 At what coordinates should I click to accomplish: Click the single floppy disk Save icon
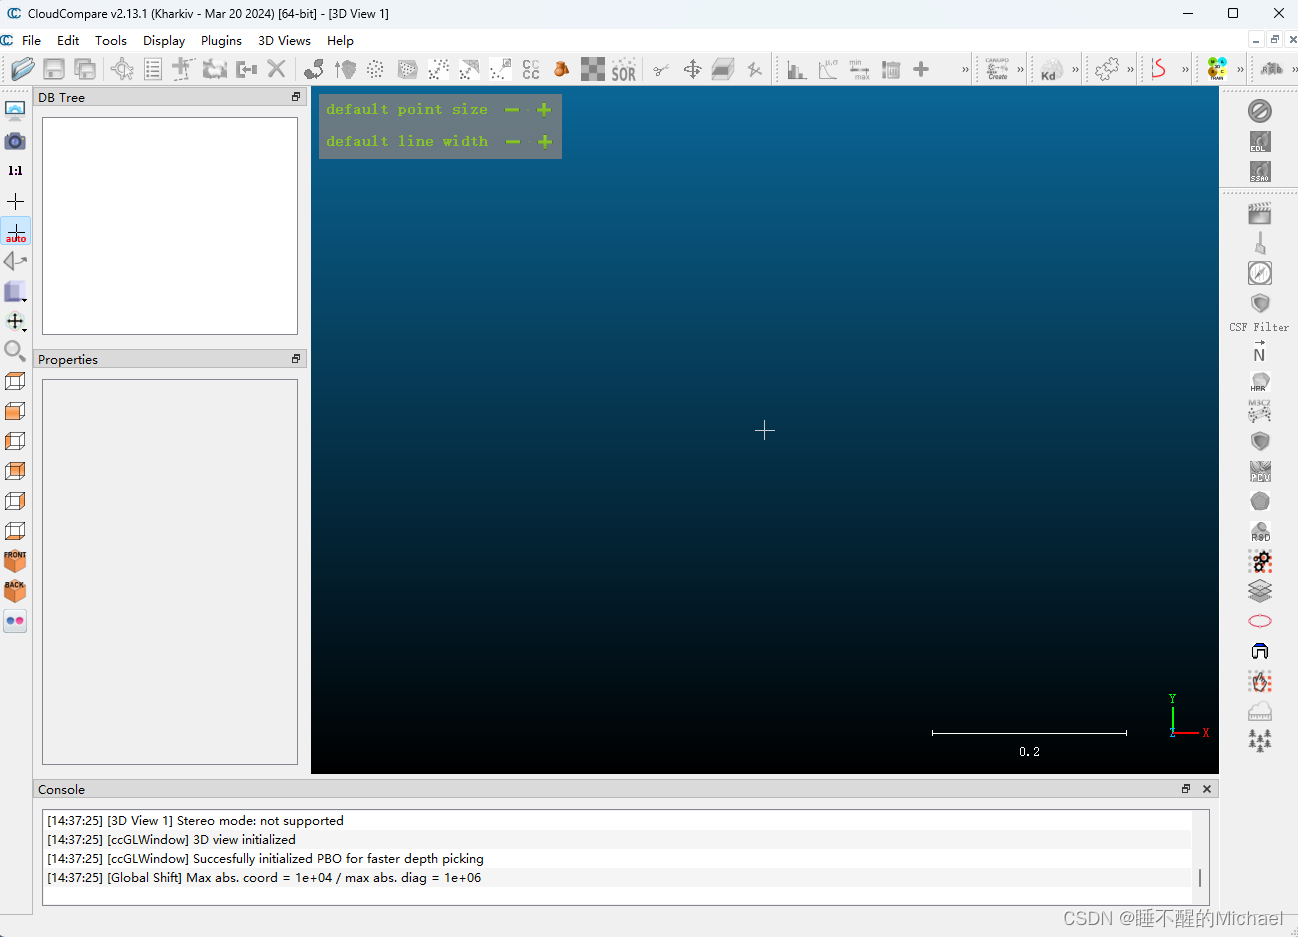[54, 69]
